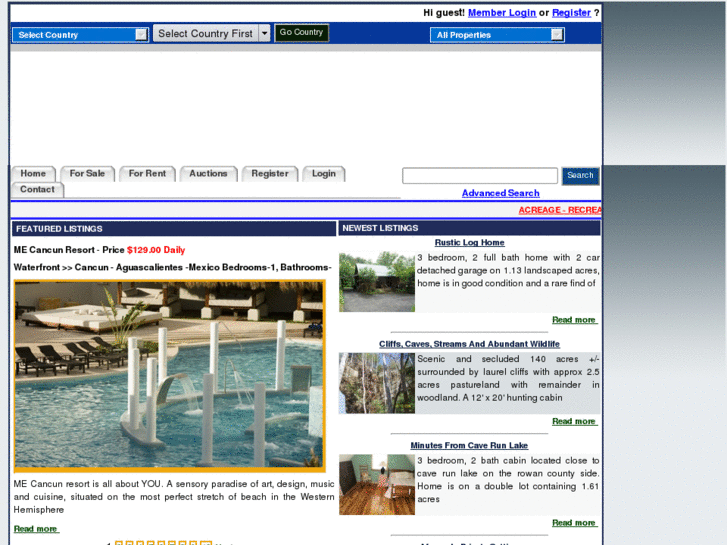Open the Login navigation tab

[324, 173]
